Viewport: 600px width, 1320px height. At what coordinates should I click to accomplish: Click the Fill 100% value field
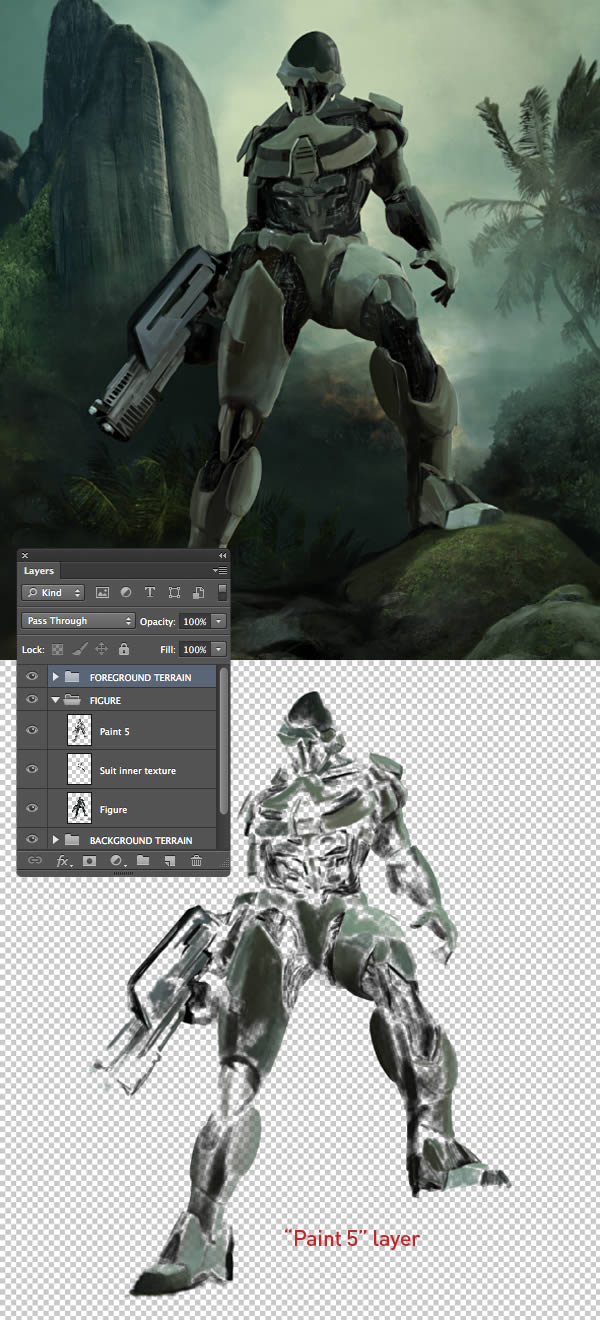195,649
